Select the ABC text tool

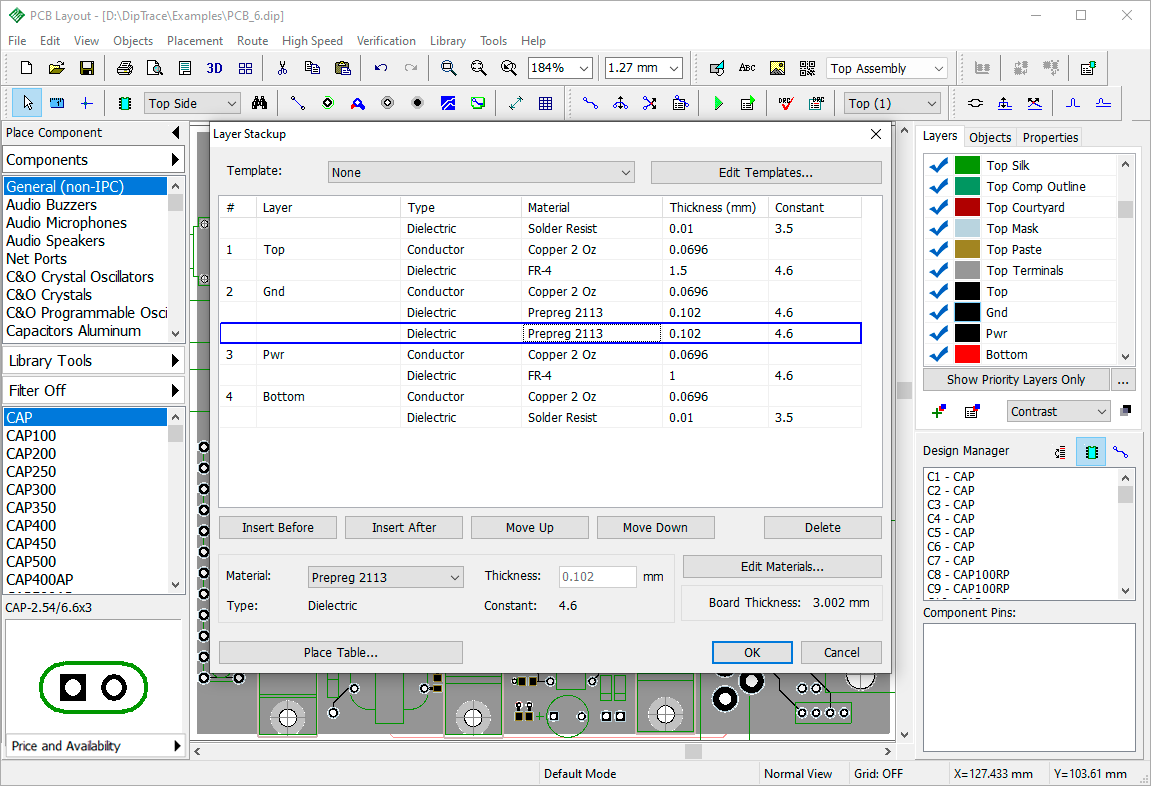tap(747, 68)
